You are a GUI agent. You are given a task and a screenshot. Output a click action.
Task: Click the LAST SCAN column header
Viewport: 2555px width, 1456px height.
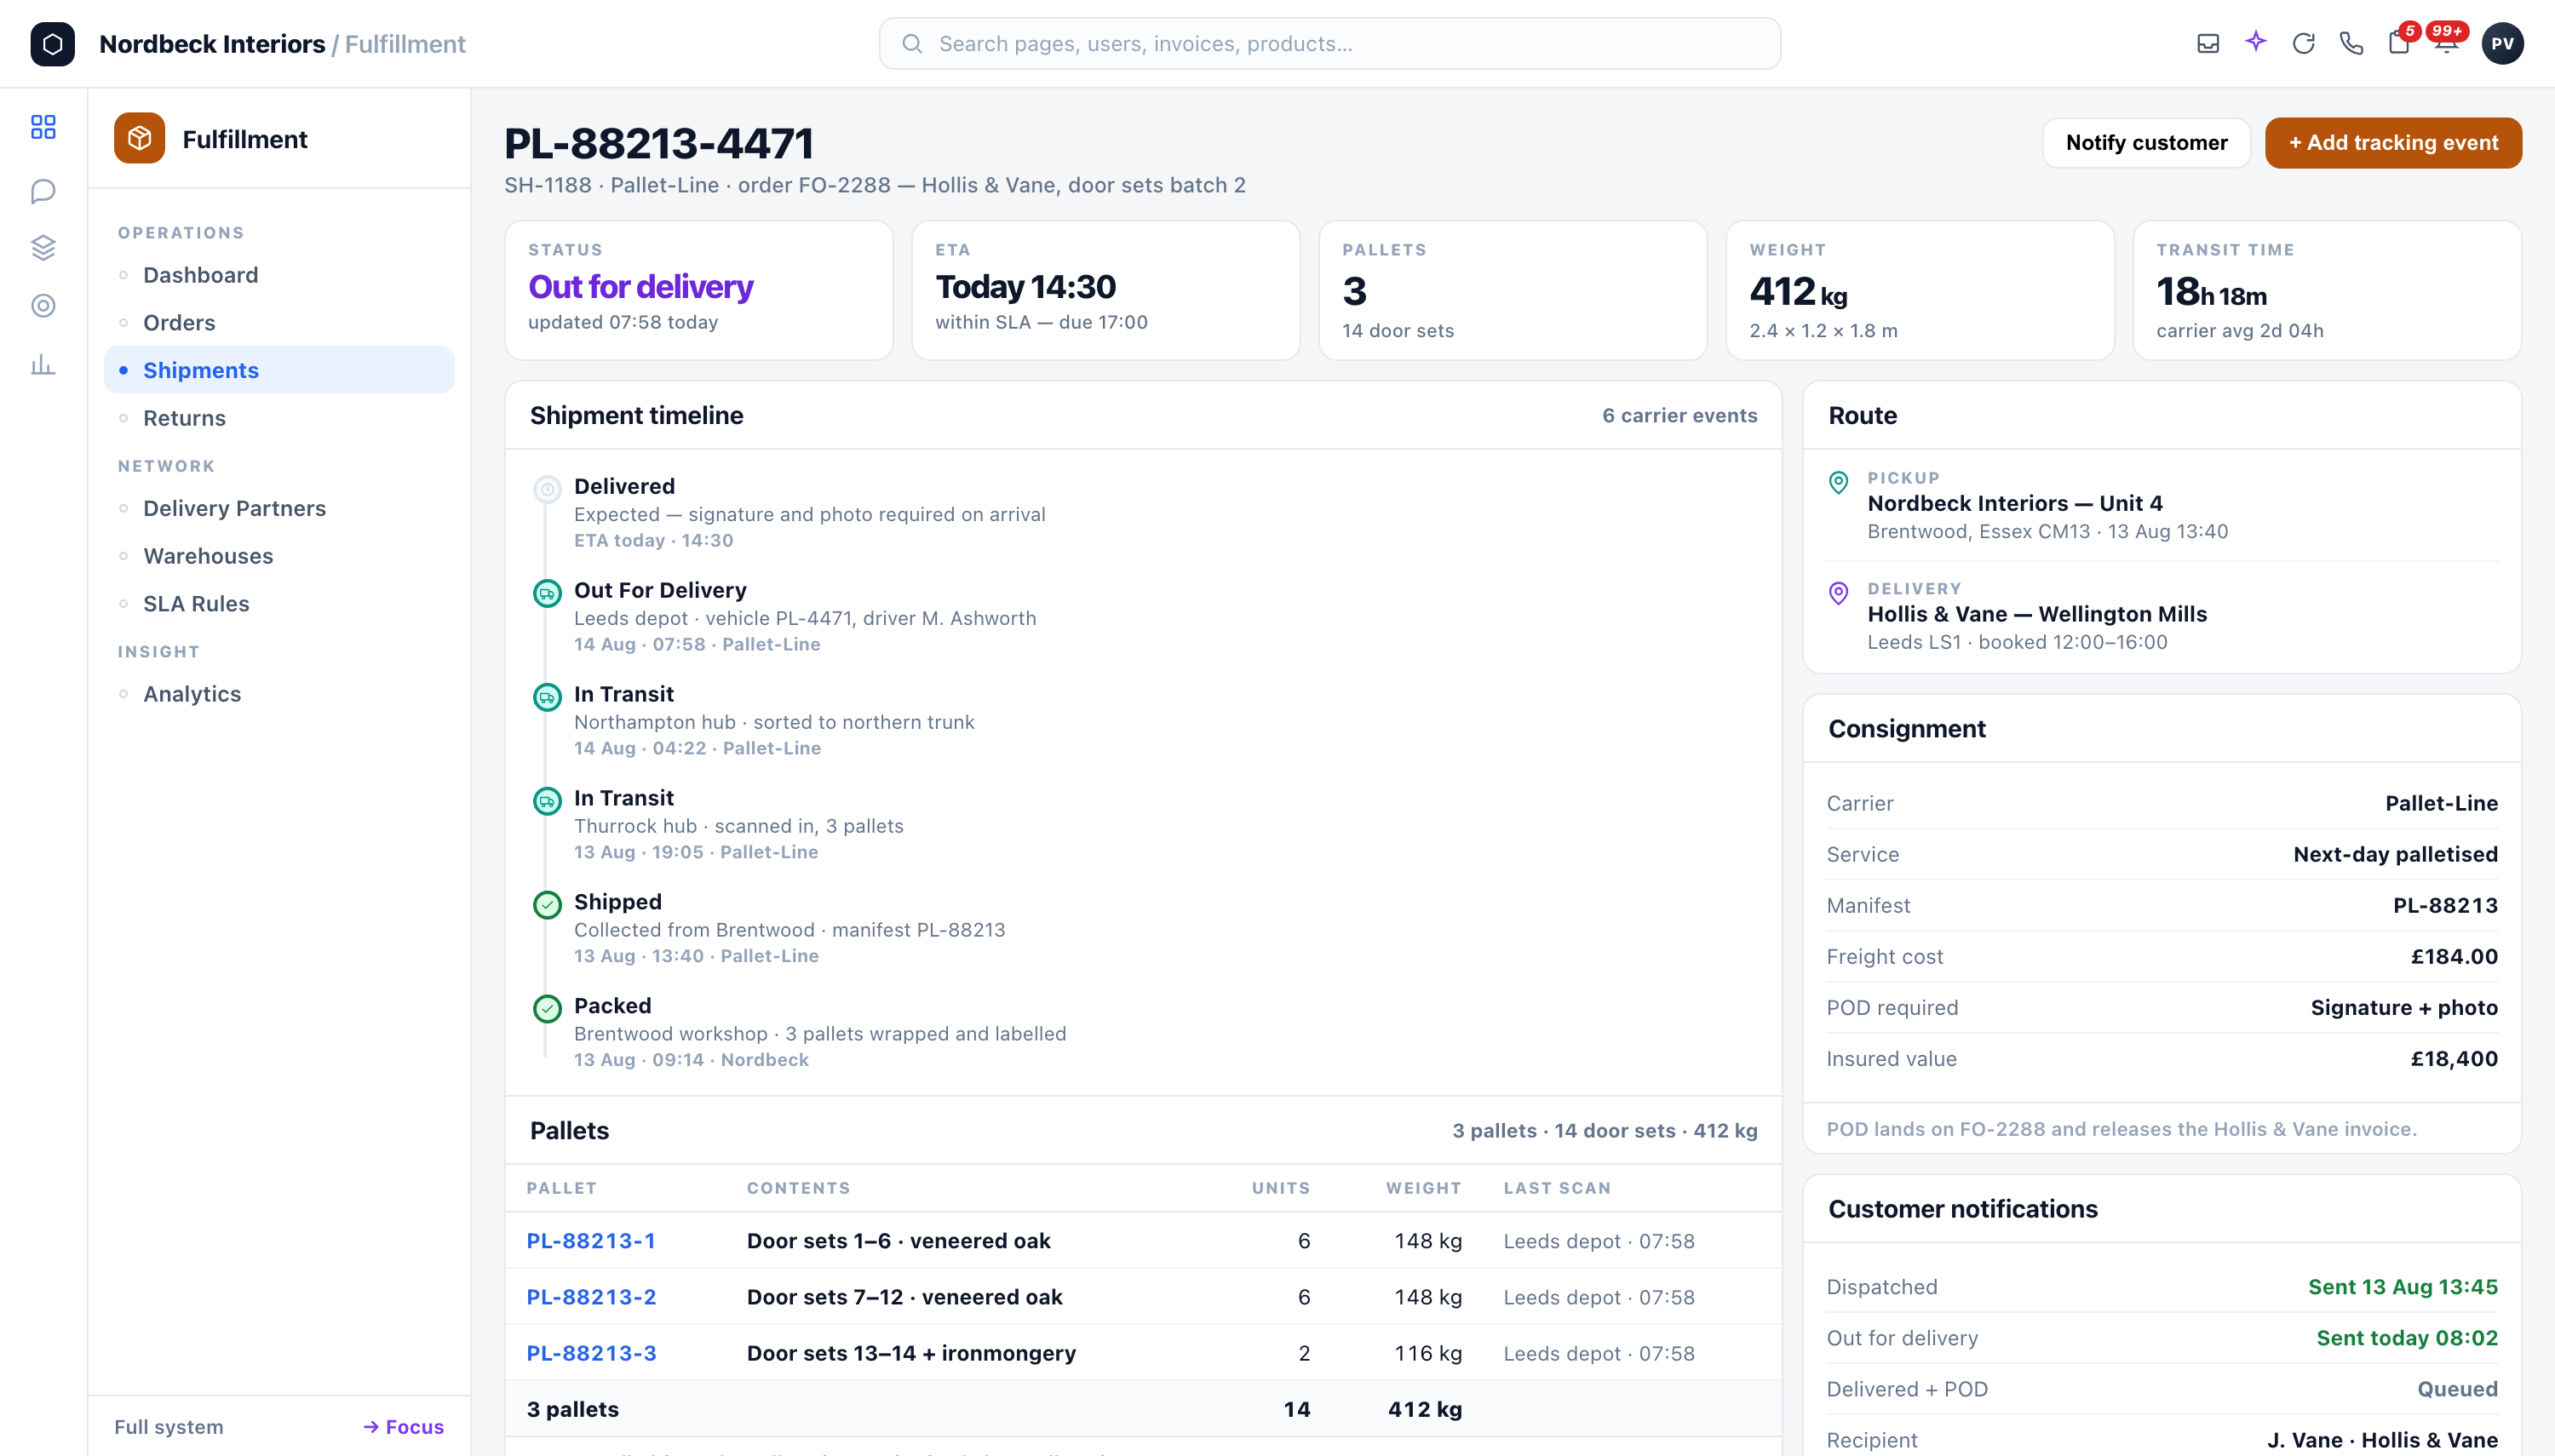(x=1557, y=1188)
